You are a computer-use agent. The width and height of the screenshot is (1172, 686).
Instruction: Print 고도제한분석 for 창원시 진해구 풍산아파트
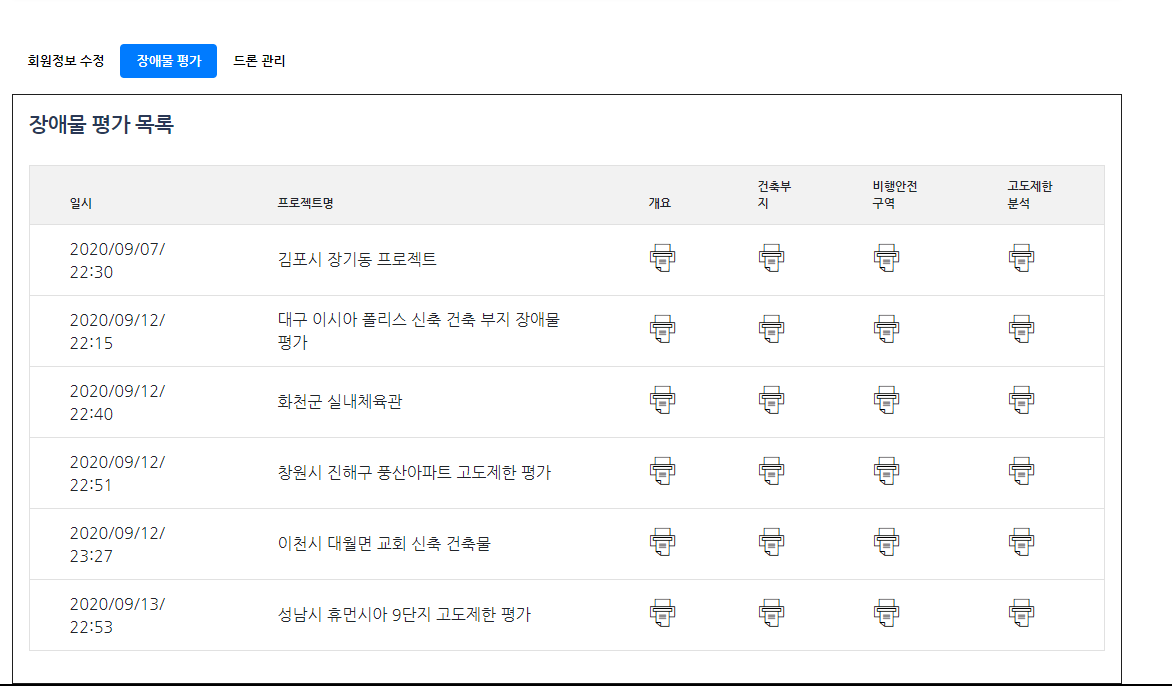click(x=1021, y=471)
